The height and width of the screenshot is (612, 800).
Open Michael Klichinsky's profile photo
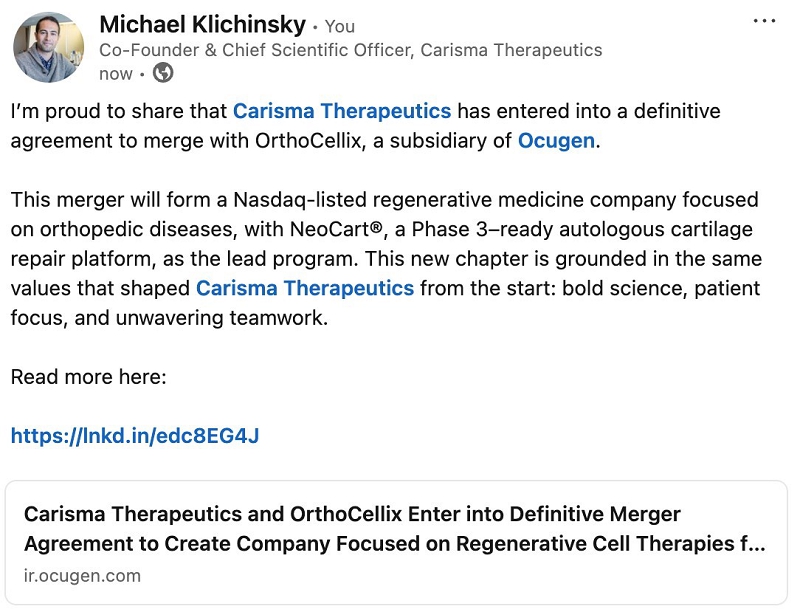pyautogui.click(x=48, y=47)
